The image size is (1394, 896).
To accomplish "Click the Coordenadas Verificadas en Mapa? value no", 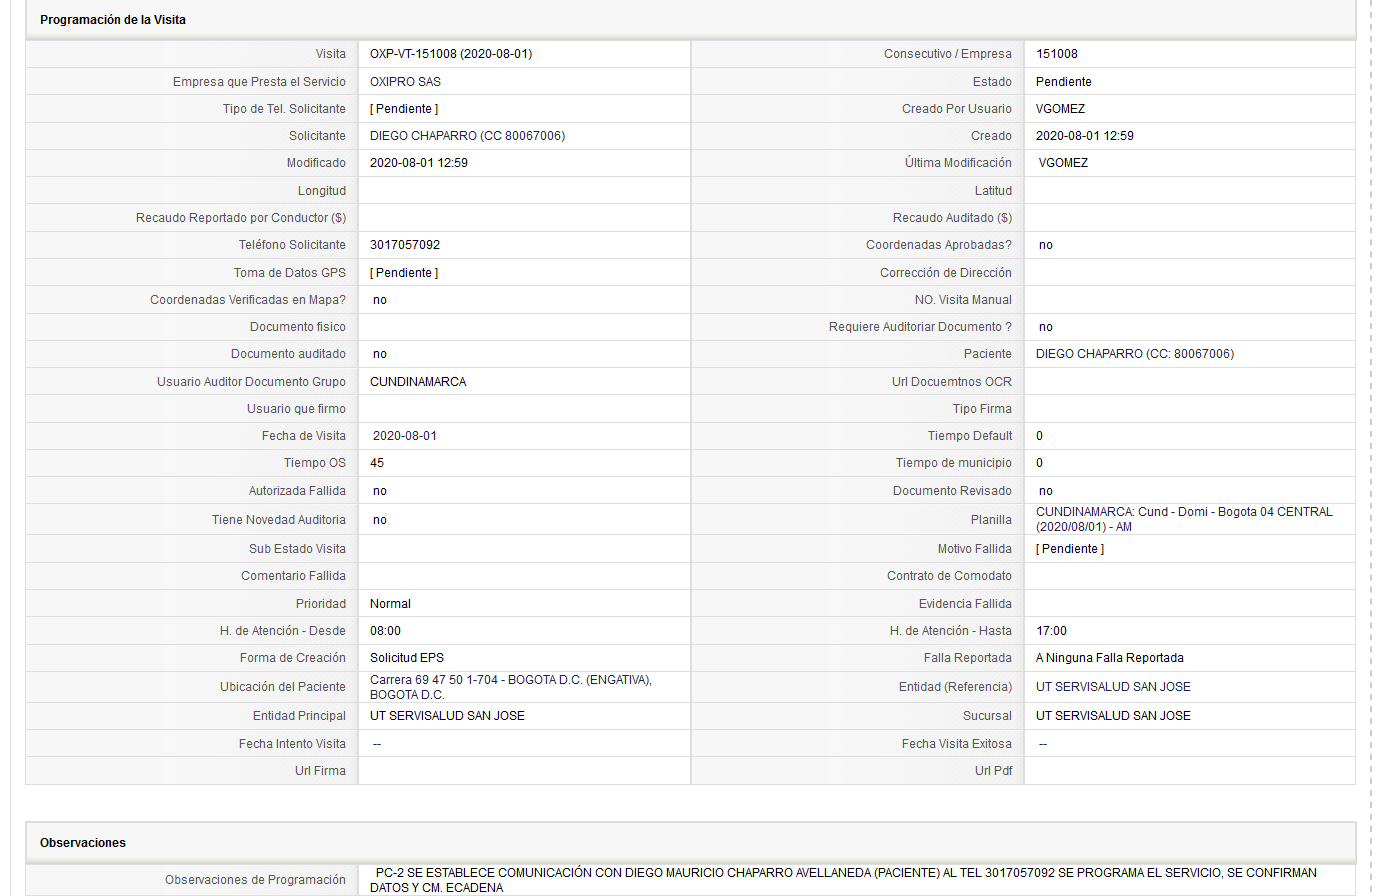I will coord(380,300).
